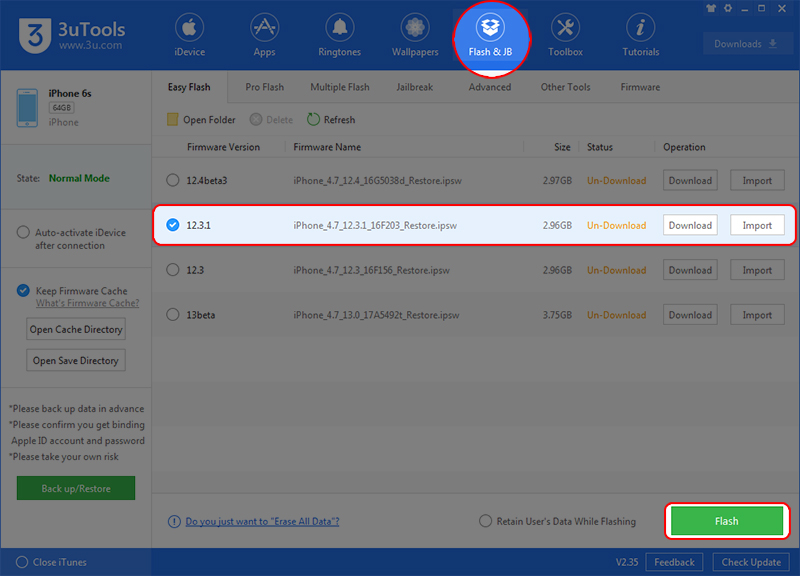Image resolution: width=800 pixels, height=576 pixels.
Task: Switch to Jailbreak tab
Action: coord(414,87)
